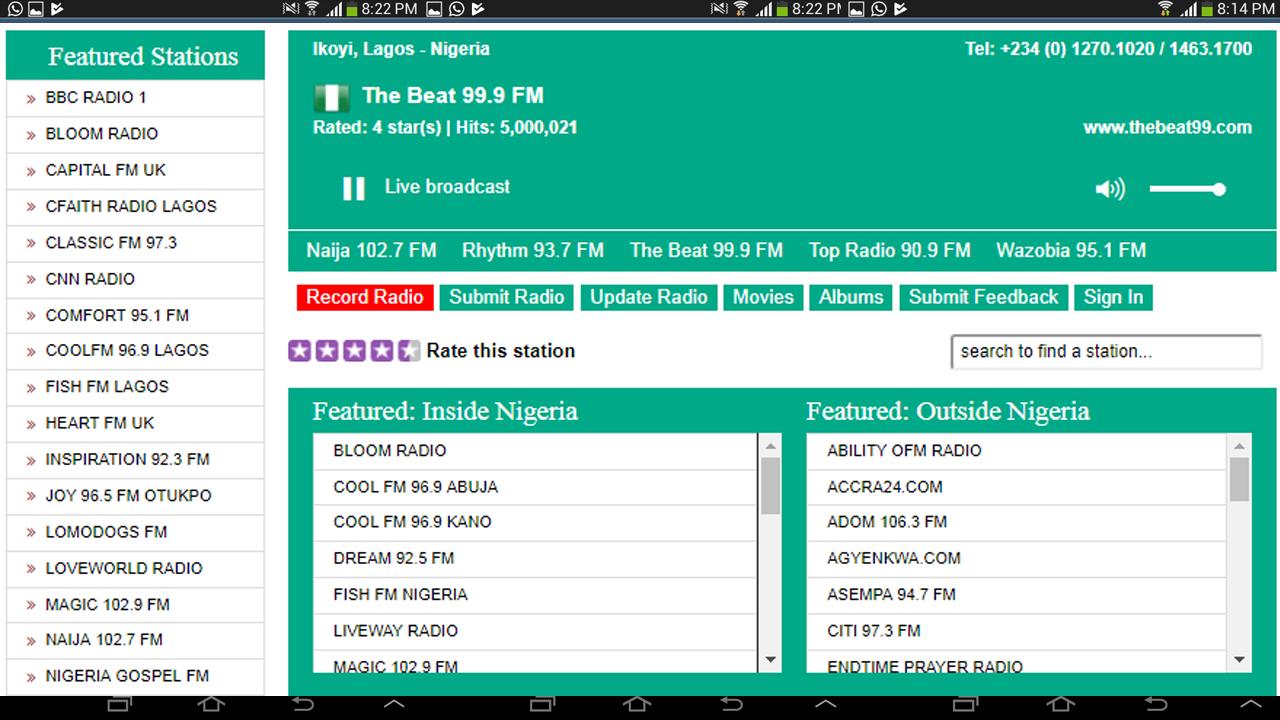Click the up arrow of the Outside Nigeria list

1240,446
